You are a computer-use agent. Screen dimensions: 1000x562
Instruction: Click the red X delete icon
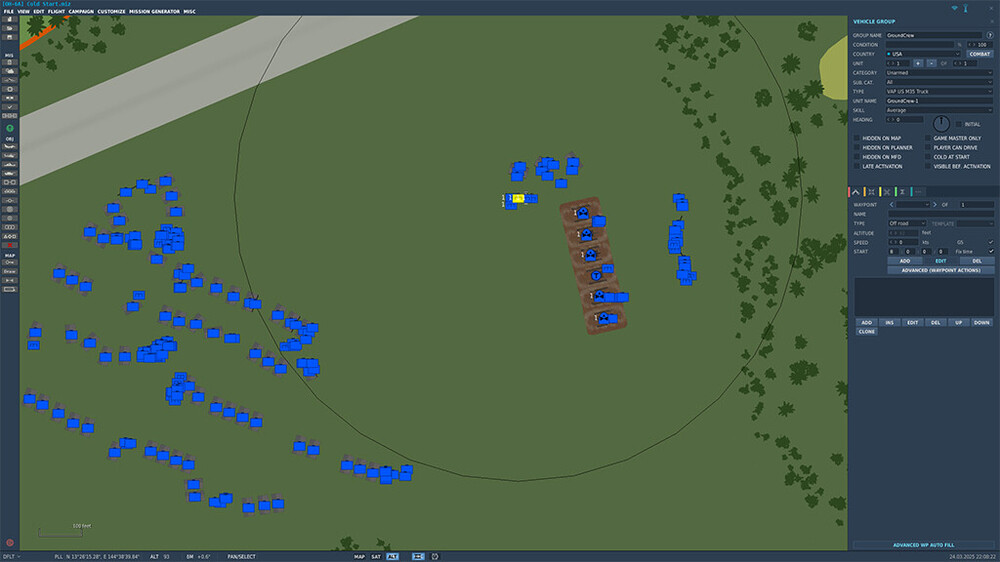10,245
